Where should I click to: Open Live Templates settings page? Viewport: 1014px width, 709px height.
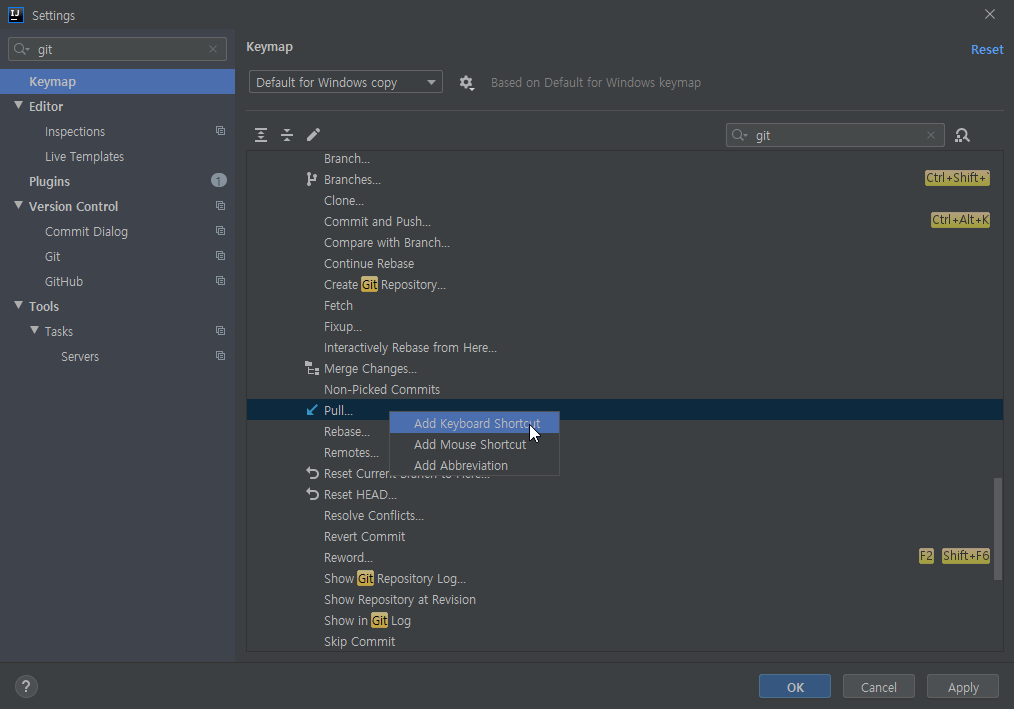coord(84,157)
